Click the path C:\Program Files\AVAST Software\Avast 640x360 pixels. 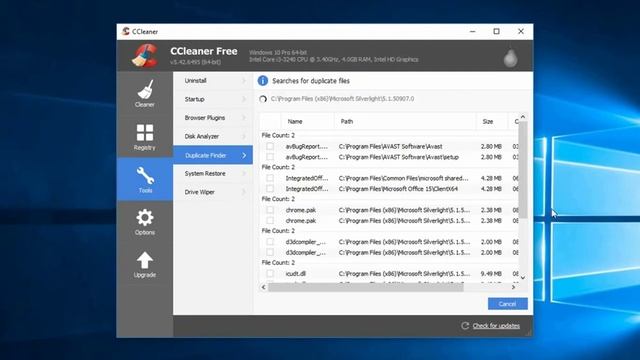point(391,146)
